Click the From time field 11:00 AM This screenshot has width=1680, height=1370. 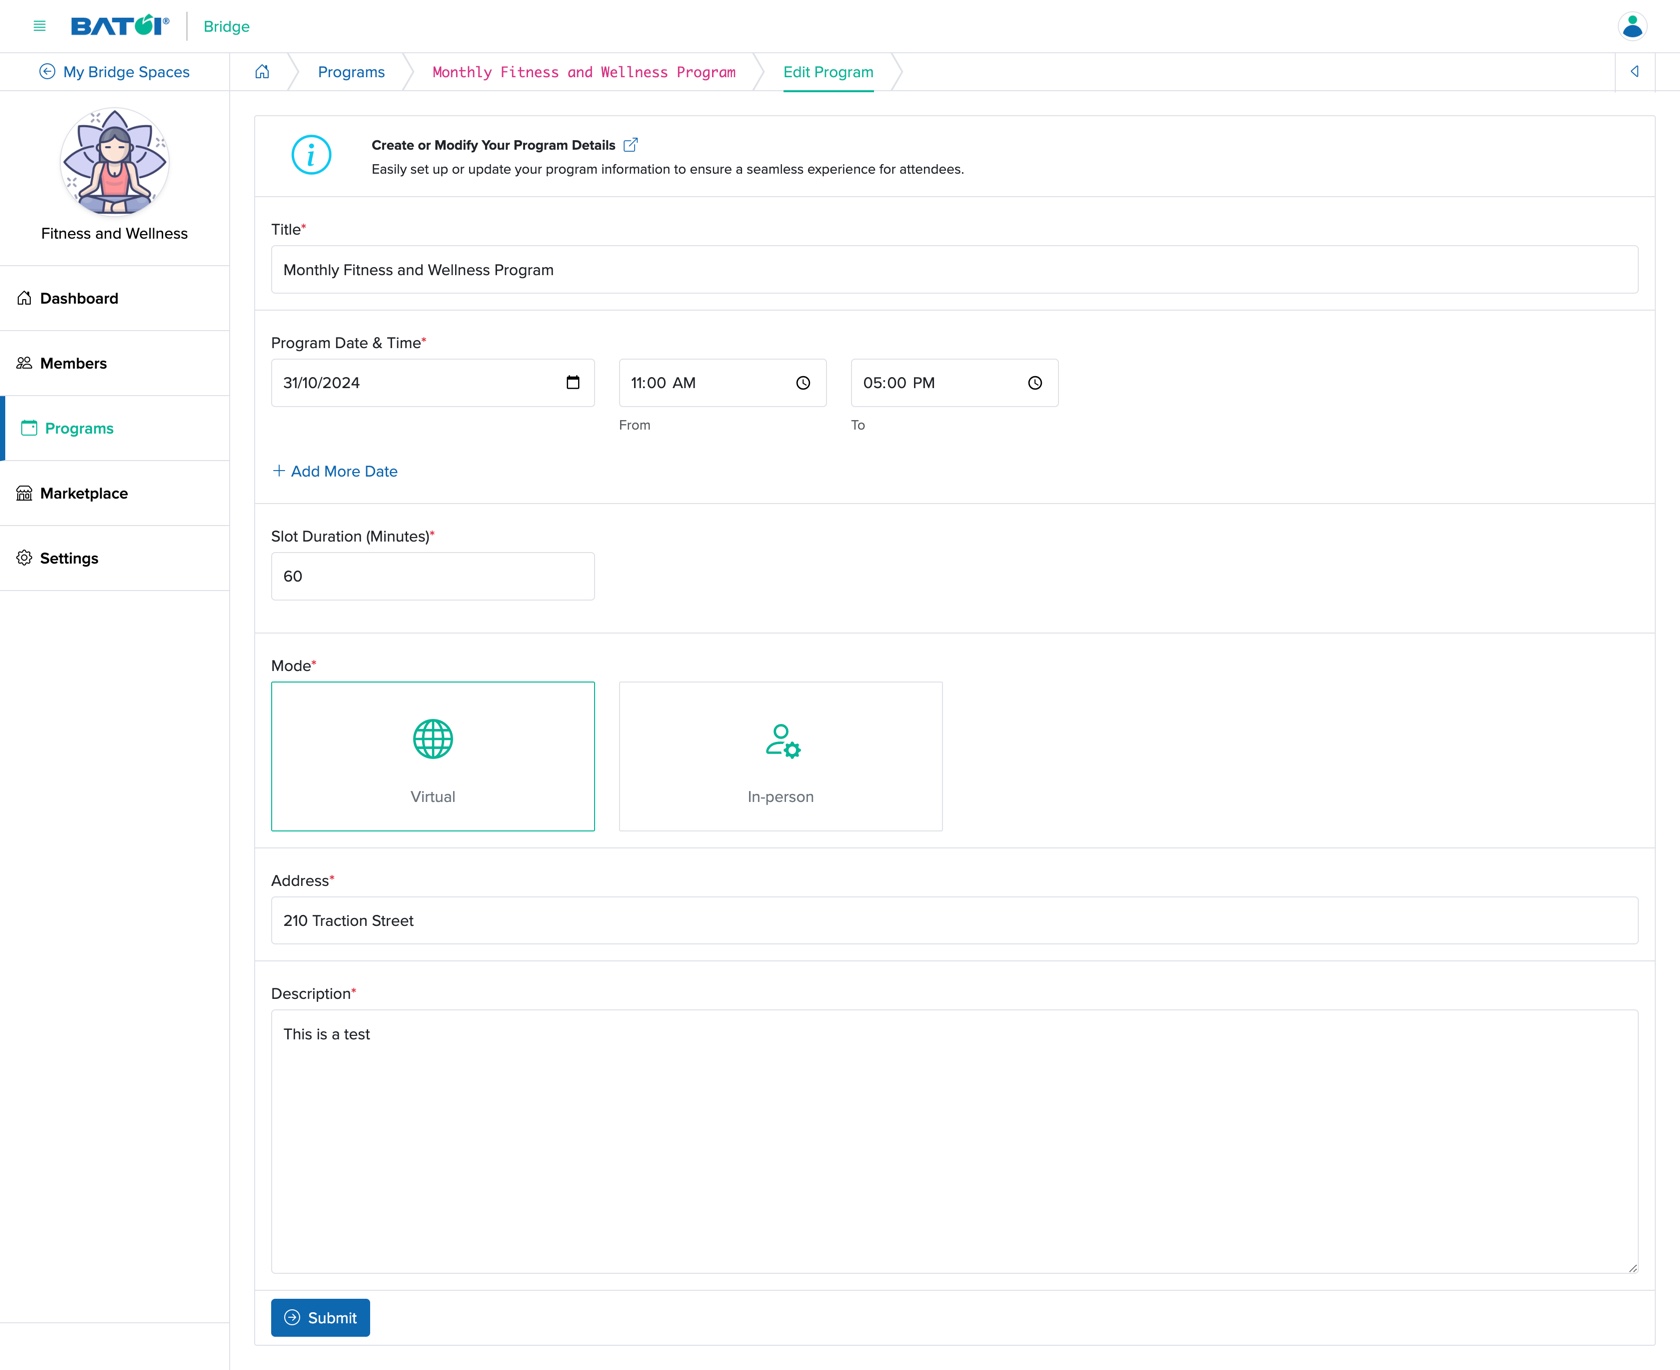(x=723, y=383)
